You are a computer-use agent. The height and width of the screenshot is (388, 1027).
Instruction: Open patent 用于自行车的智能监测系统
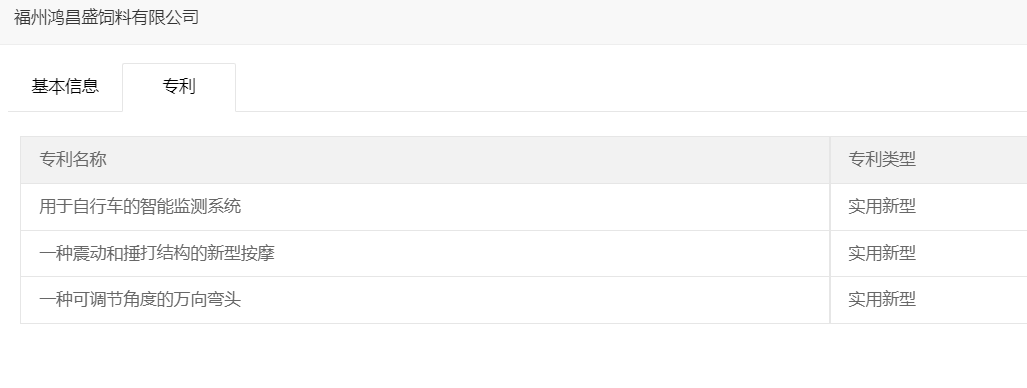[x=140, y=206]
